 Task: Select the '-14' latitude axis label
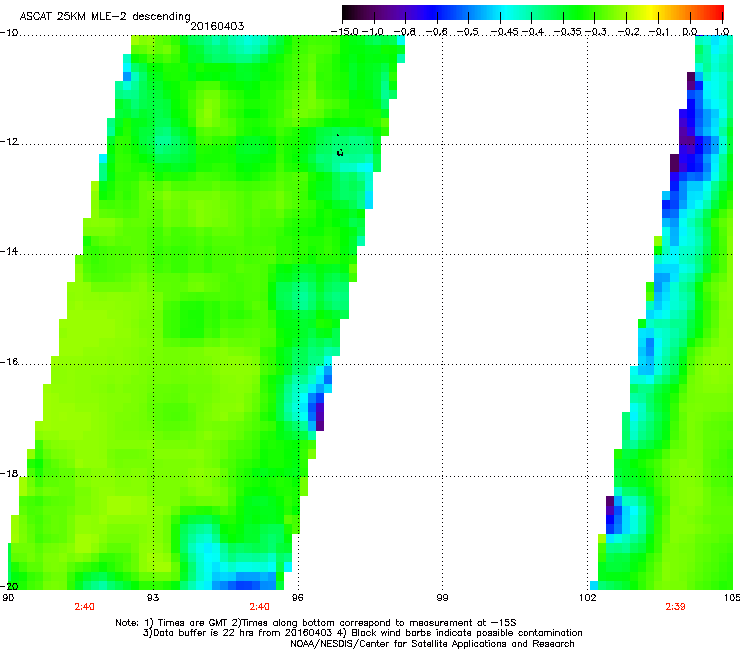9,251
